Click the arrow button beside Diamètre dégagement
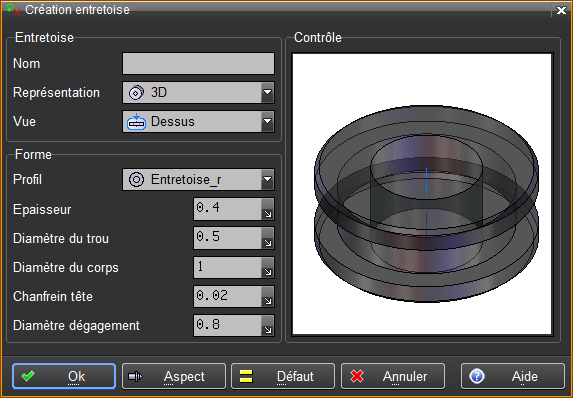573x398 pixels. pos(268,326)
